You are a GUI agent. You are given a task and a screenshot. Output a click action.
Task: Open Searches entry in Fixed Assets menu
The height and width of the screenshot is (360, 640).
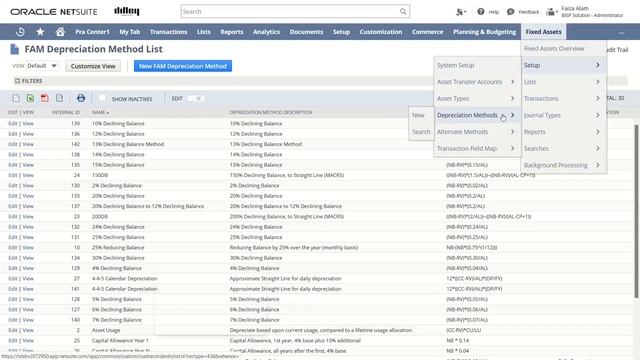click(536, 149)
